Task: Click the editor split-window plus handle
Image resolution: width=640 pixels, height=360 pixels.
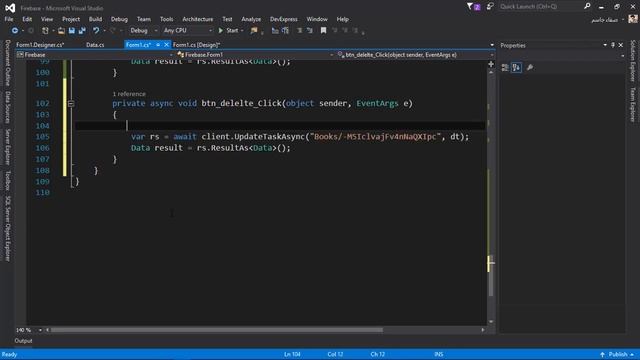Action: [491, 64]
